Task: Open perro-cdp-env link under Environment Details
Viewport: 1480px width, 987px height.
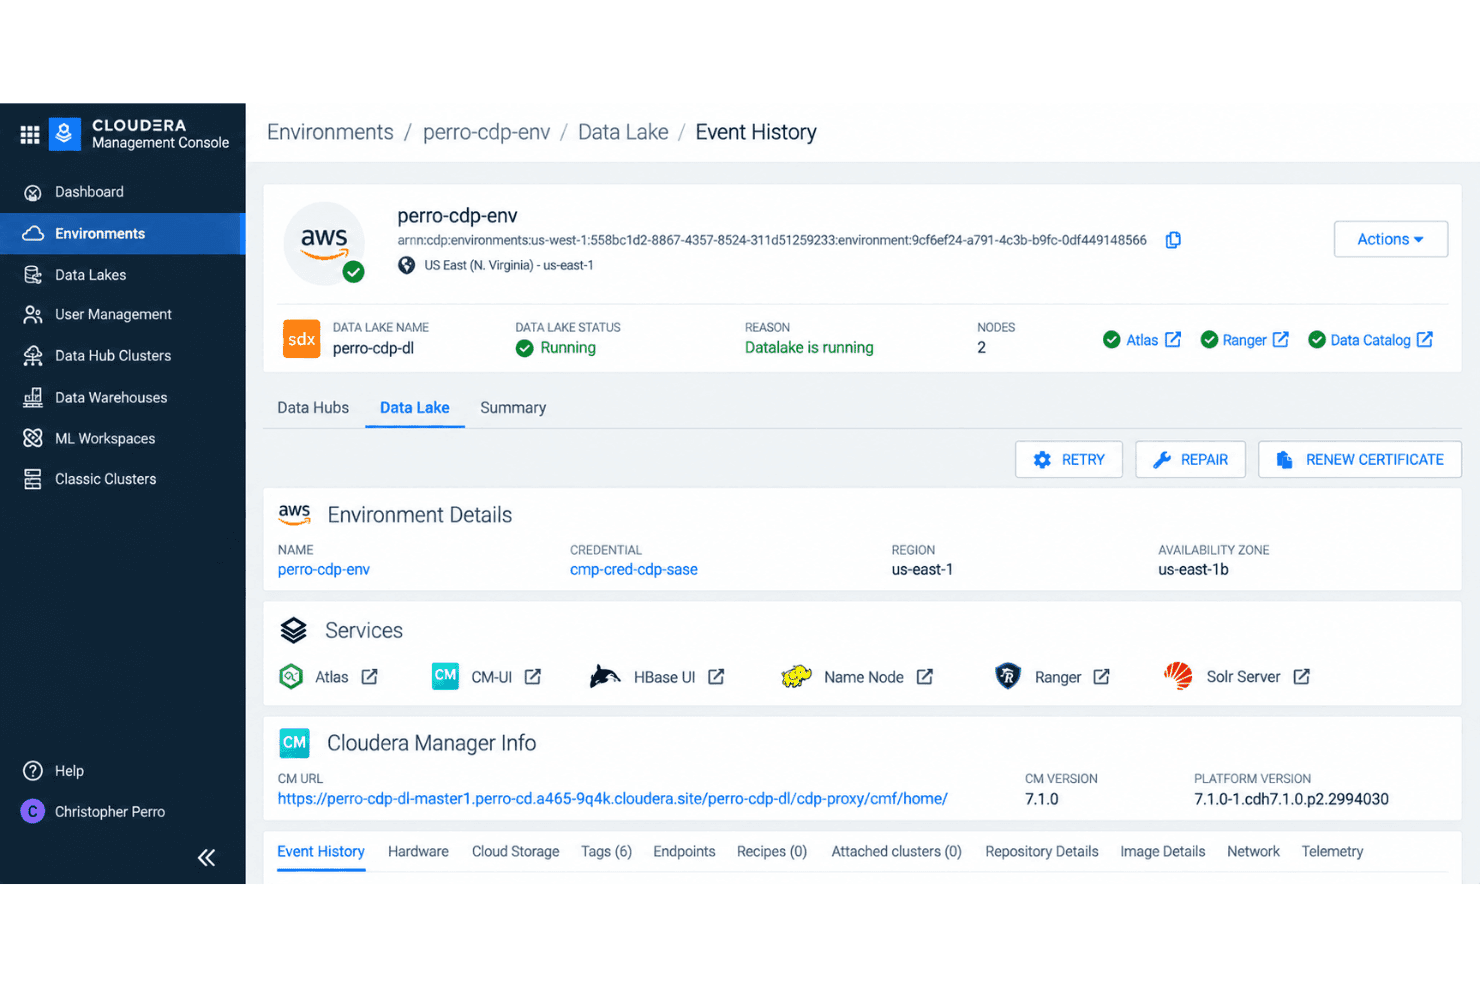Action: (x=324, y=570)
